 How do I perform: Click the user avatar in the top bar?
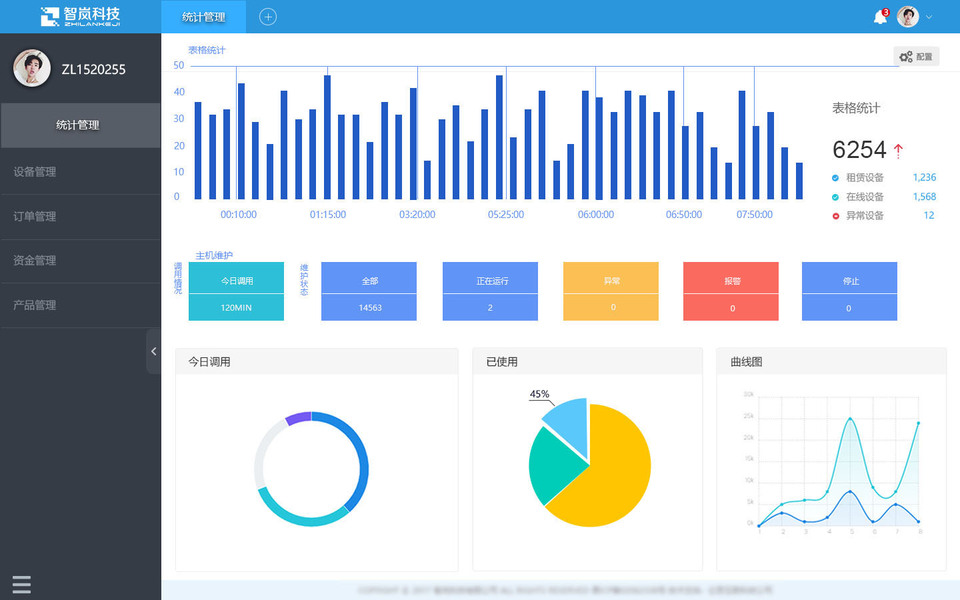click(x=908, y=17)
